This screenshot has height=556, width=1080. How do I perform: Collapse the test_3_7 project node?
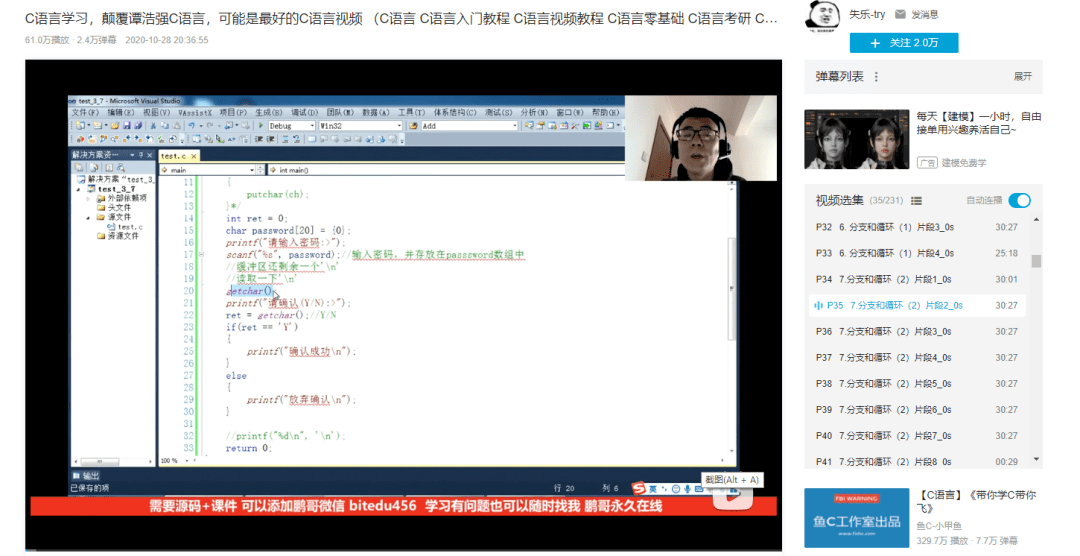pos(79,189)
